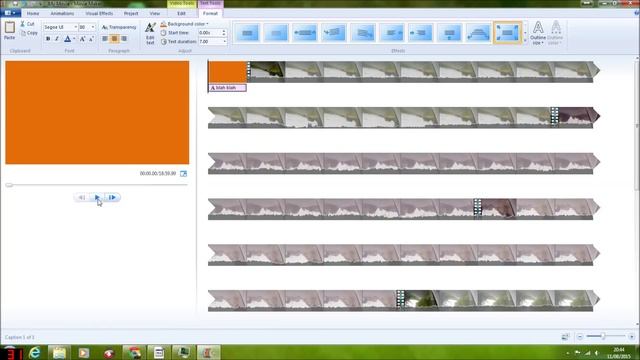640x360 pixels.
Task: Open the media player on taskbar
Action: [84, 353]
